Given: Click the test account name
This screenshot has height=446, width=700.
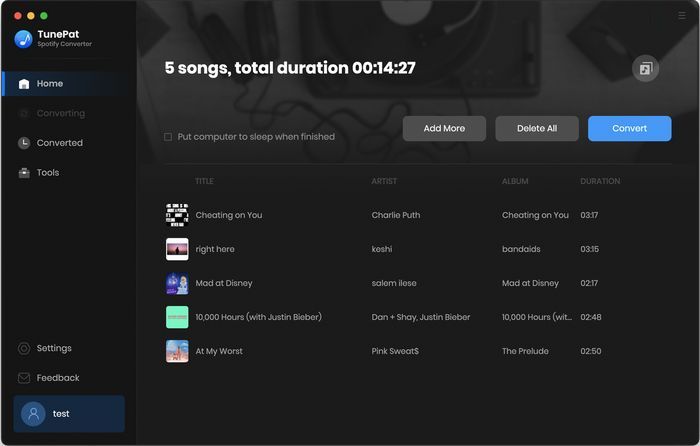Looking at the screenshot, I should [61, 414].
